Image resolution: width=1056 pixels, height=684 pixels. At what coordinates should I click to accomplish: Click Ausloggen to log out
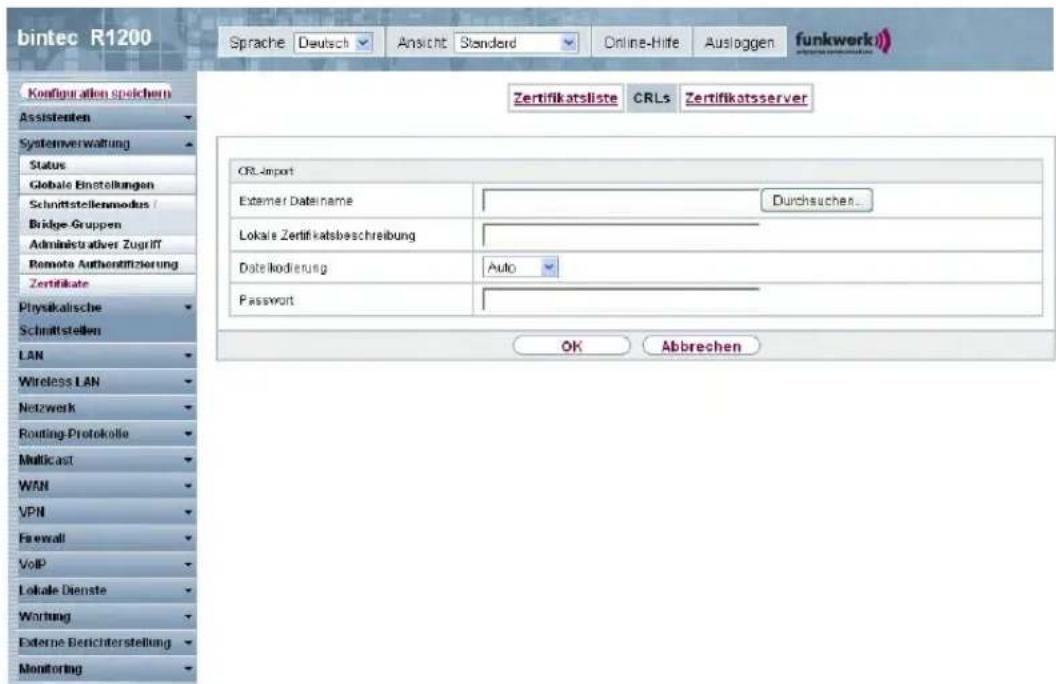[739, 43]
